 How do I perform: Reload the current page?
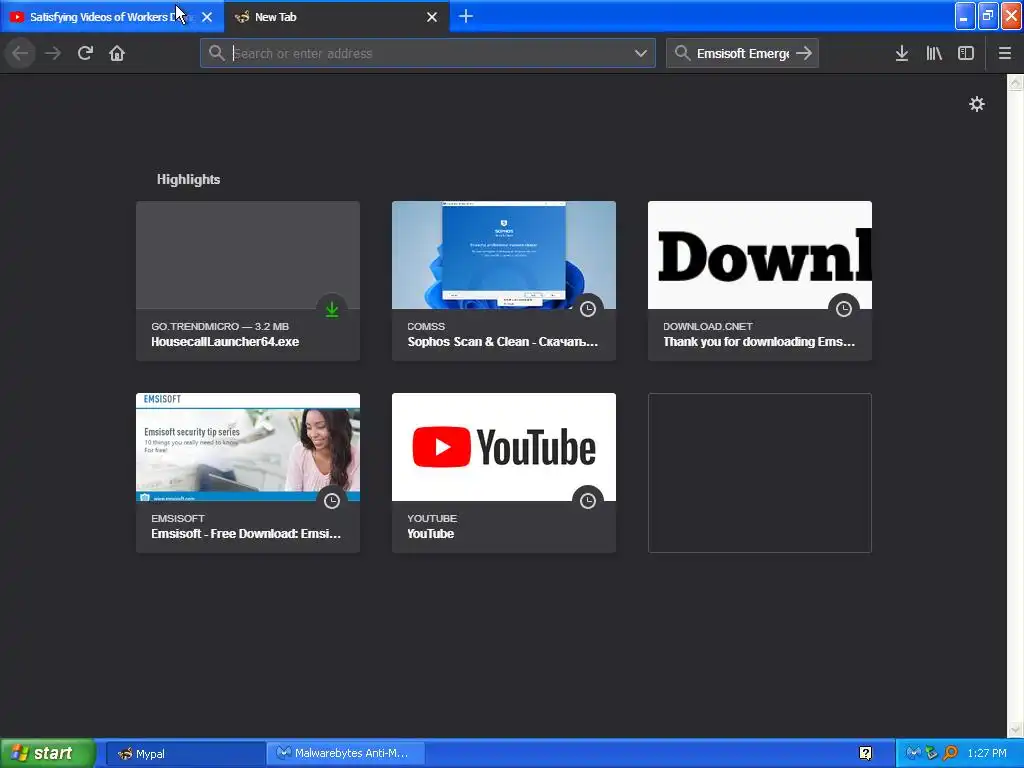[x=85, y=53]
